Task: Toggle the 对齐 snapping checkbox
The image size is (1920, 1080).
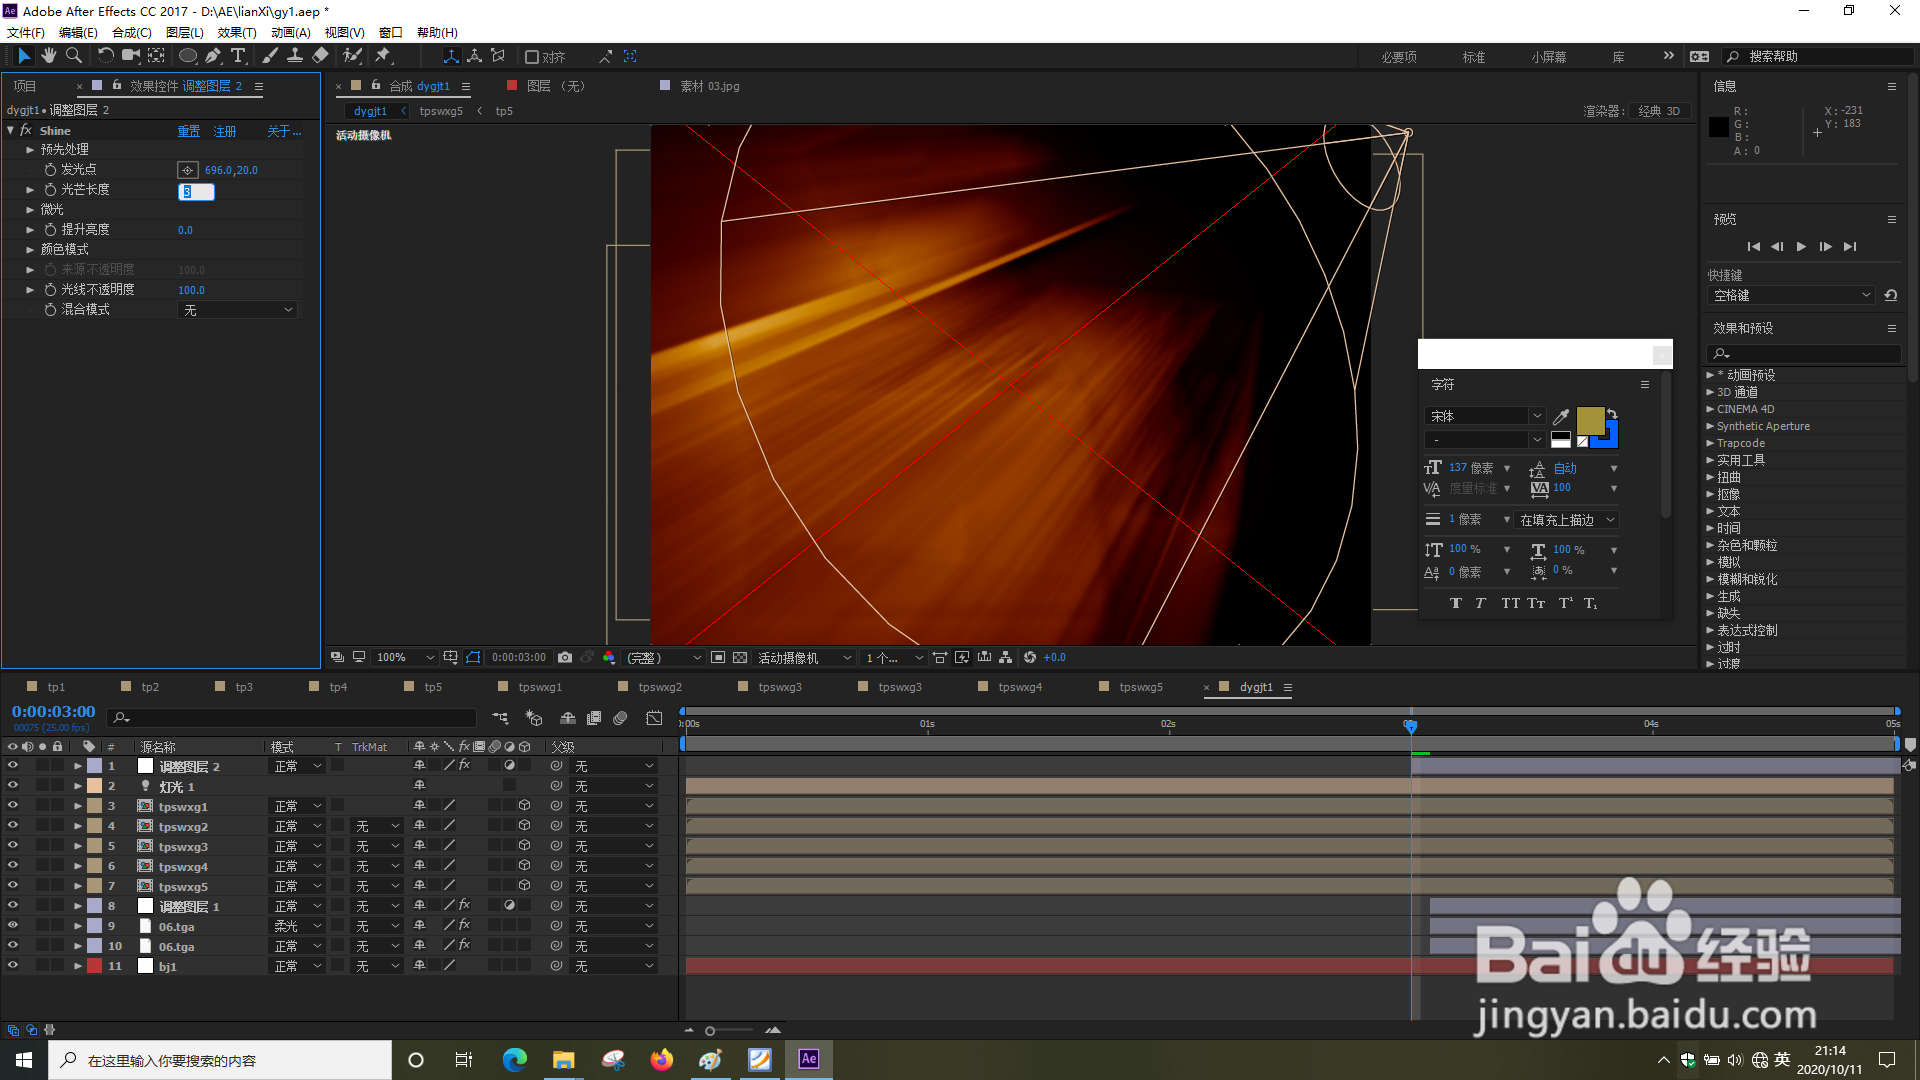Action: 532,57
